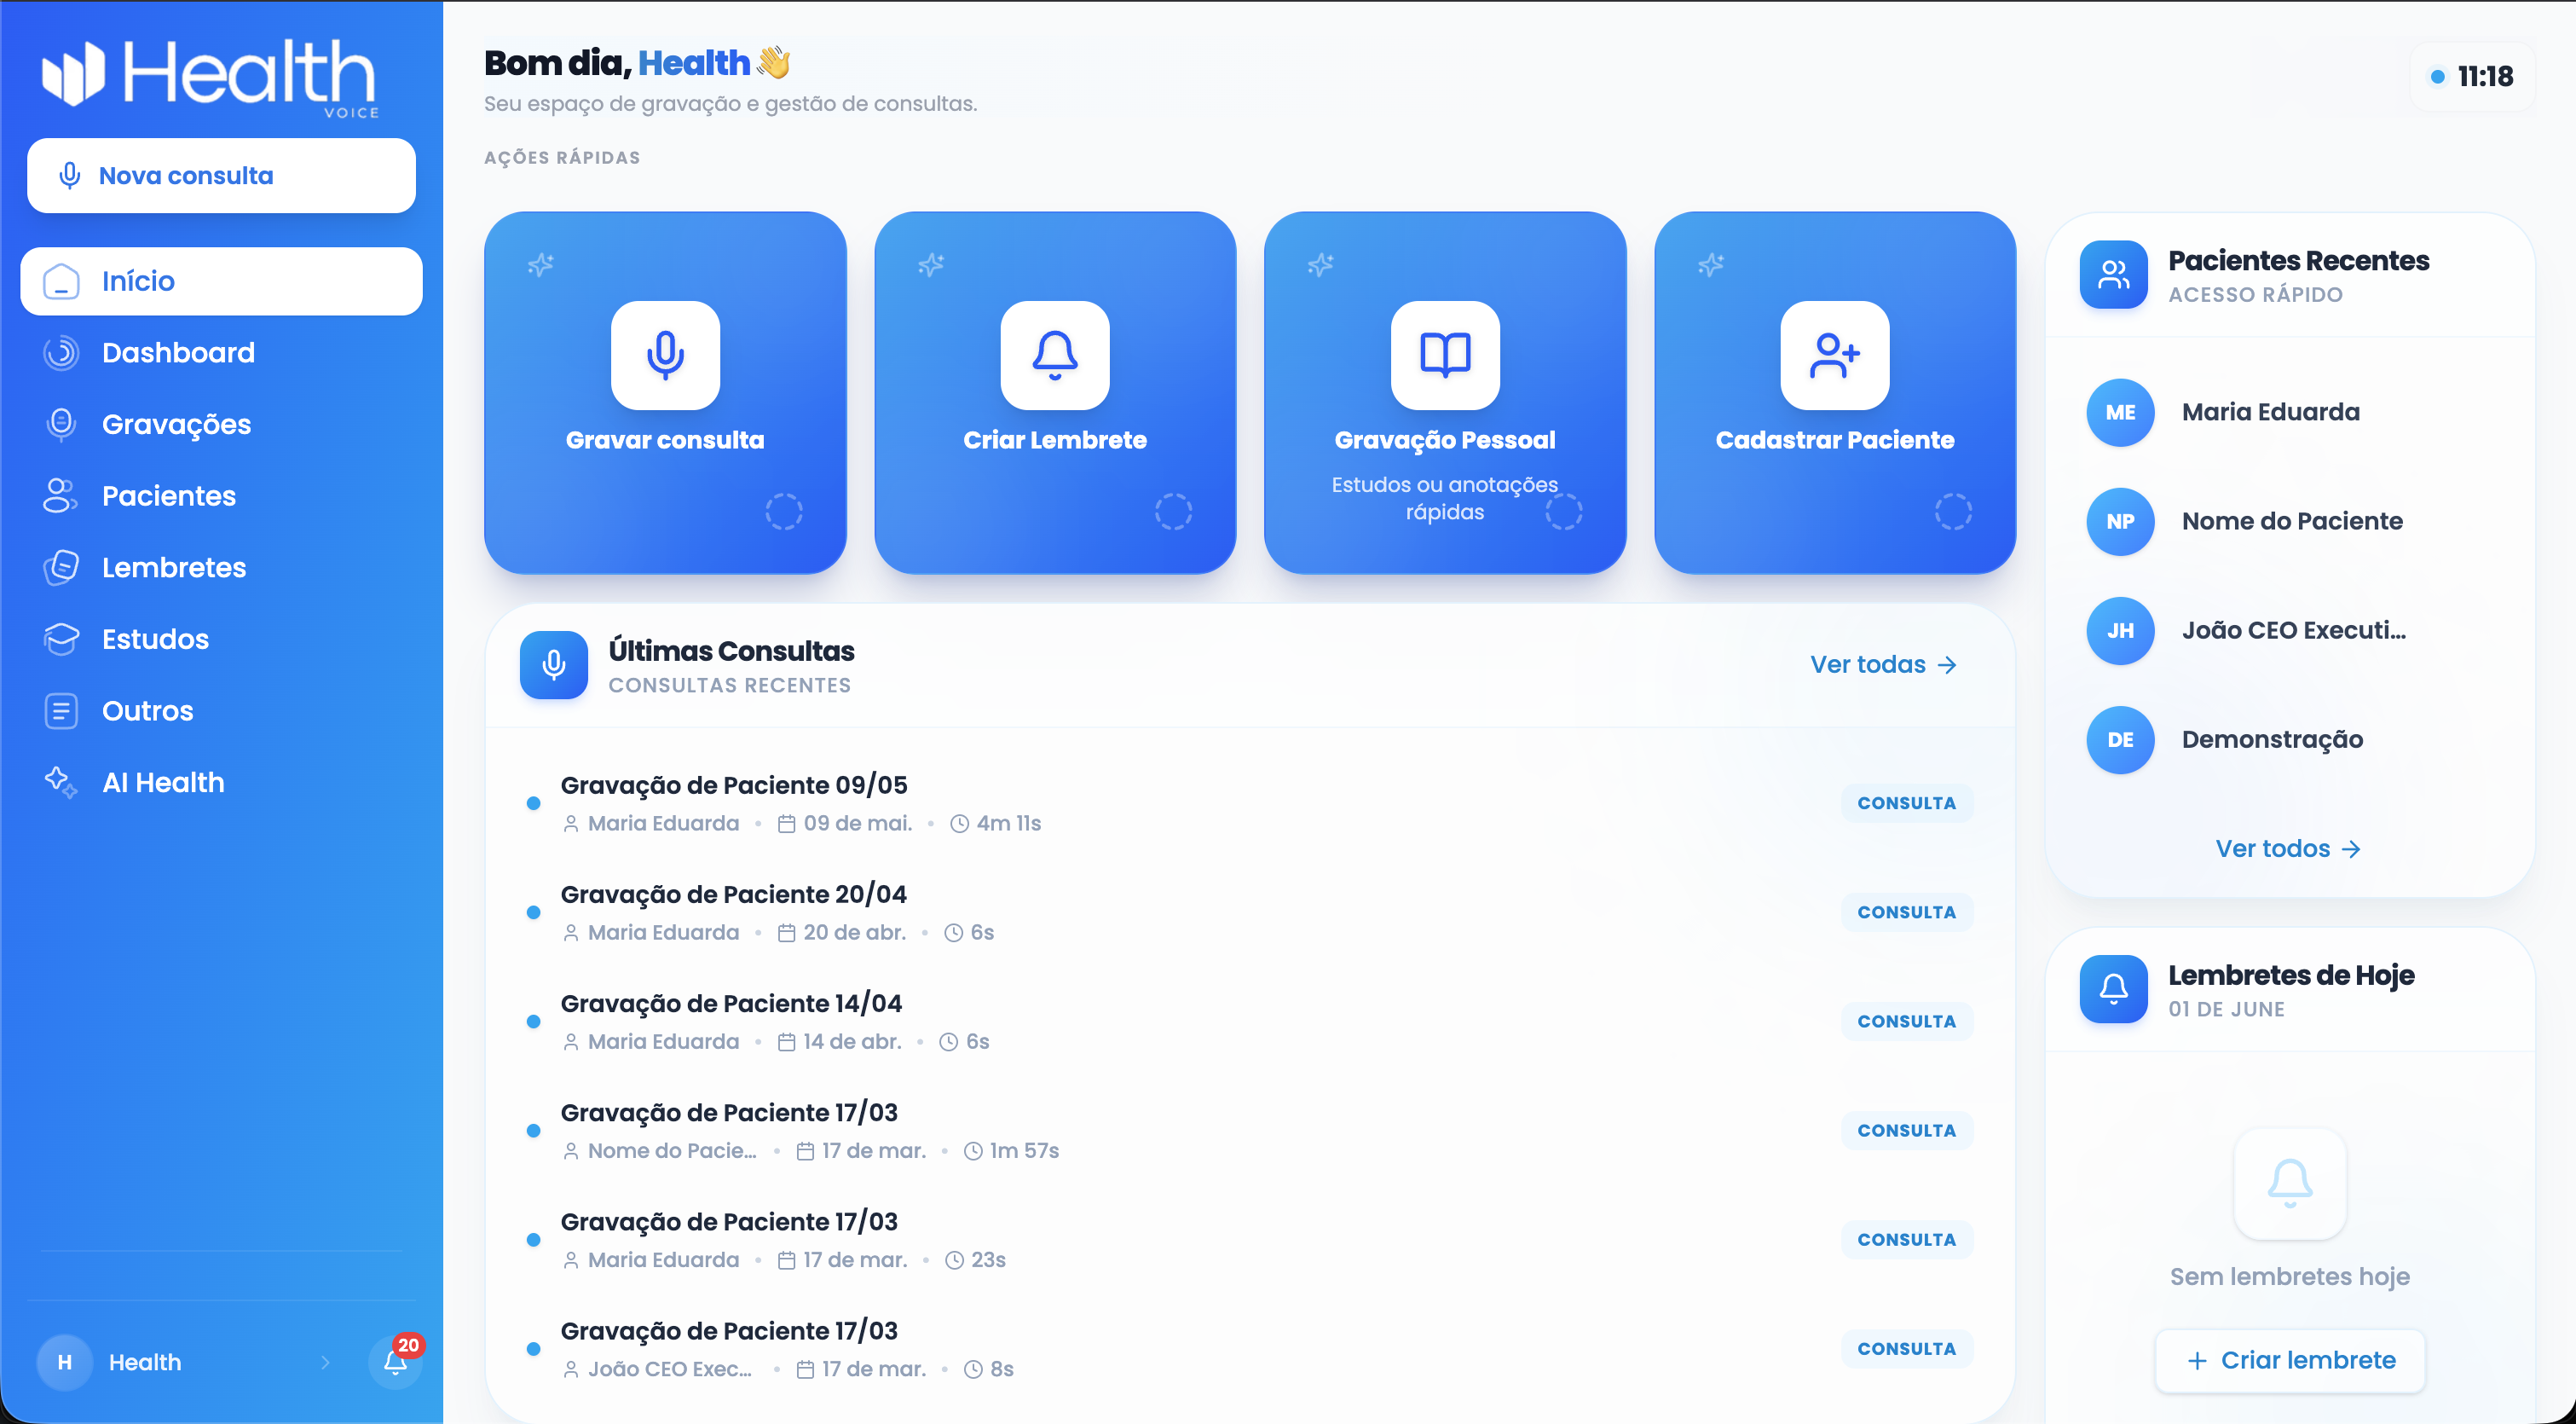Image resolution: width=2576 pixels, height=1424 pixels.
Task: Click CONSULTA tag on 14/04 recording
Action: [1906, 1022]
